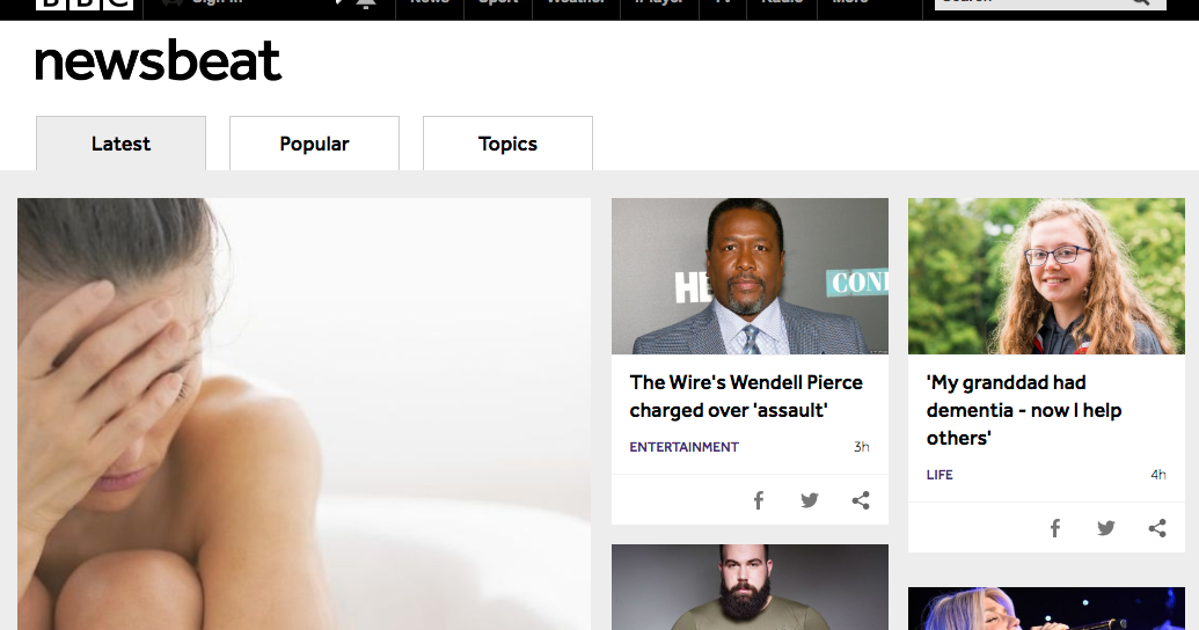1199x630 pixels.
Task: Click the notifications bell in top bar
Action: tap(365, 3)
